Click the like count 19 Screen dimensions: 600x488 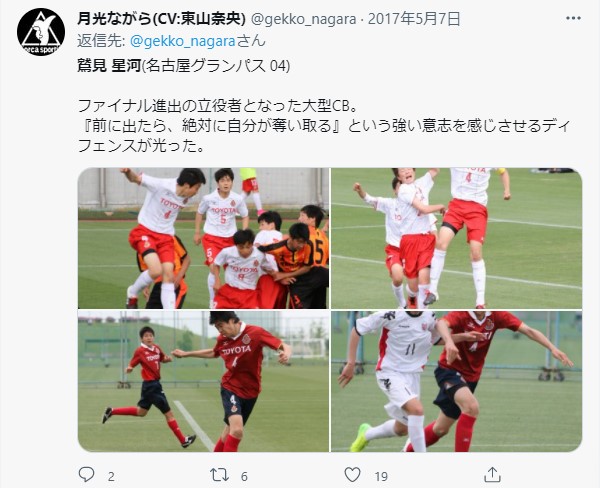tap(381, 477)
